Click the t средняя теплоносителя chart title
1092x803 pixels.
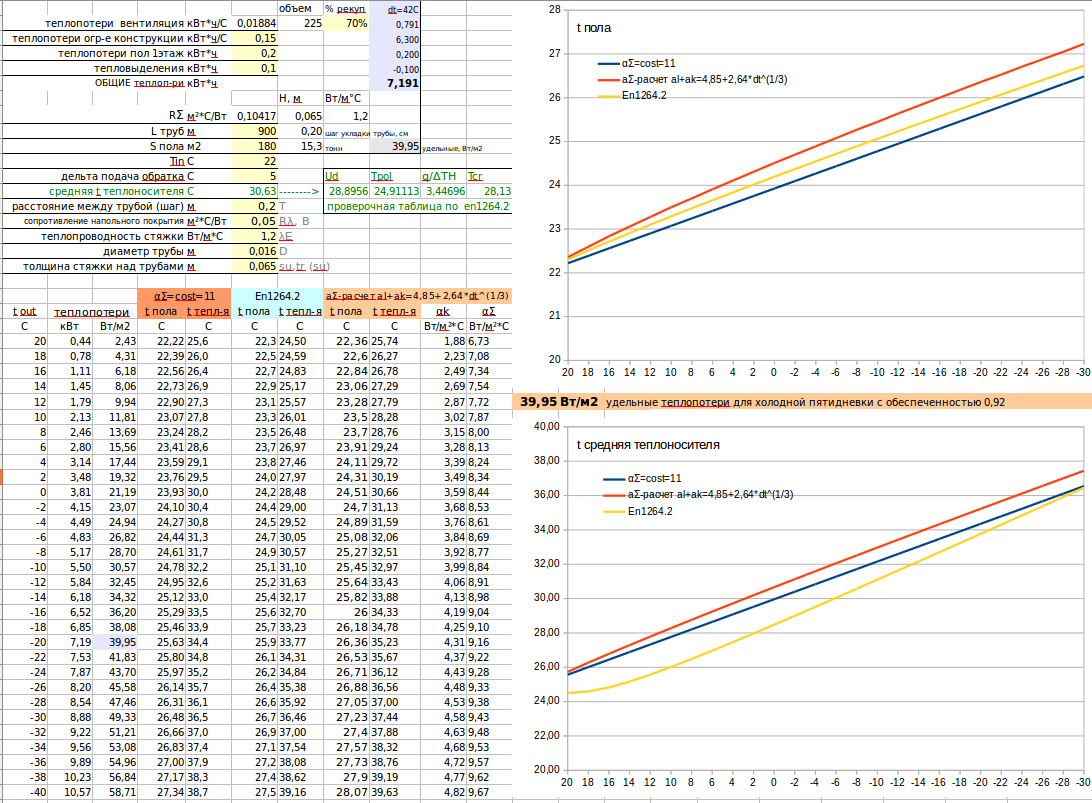648,444
